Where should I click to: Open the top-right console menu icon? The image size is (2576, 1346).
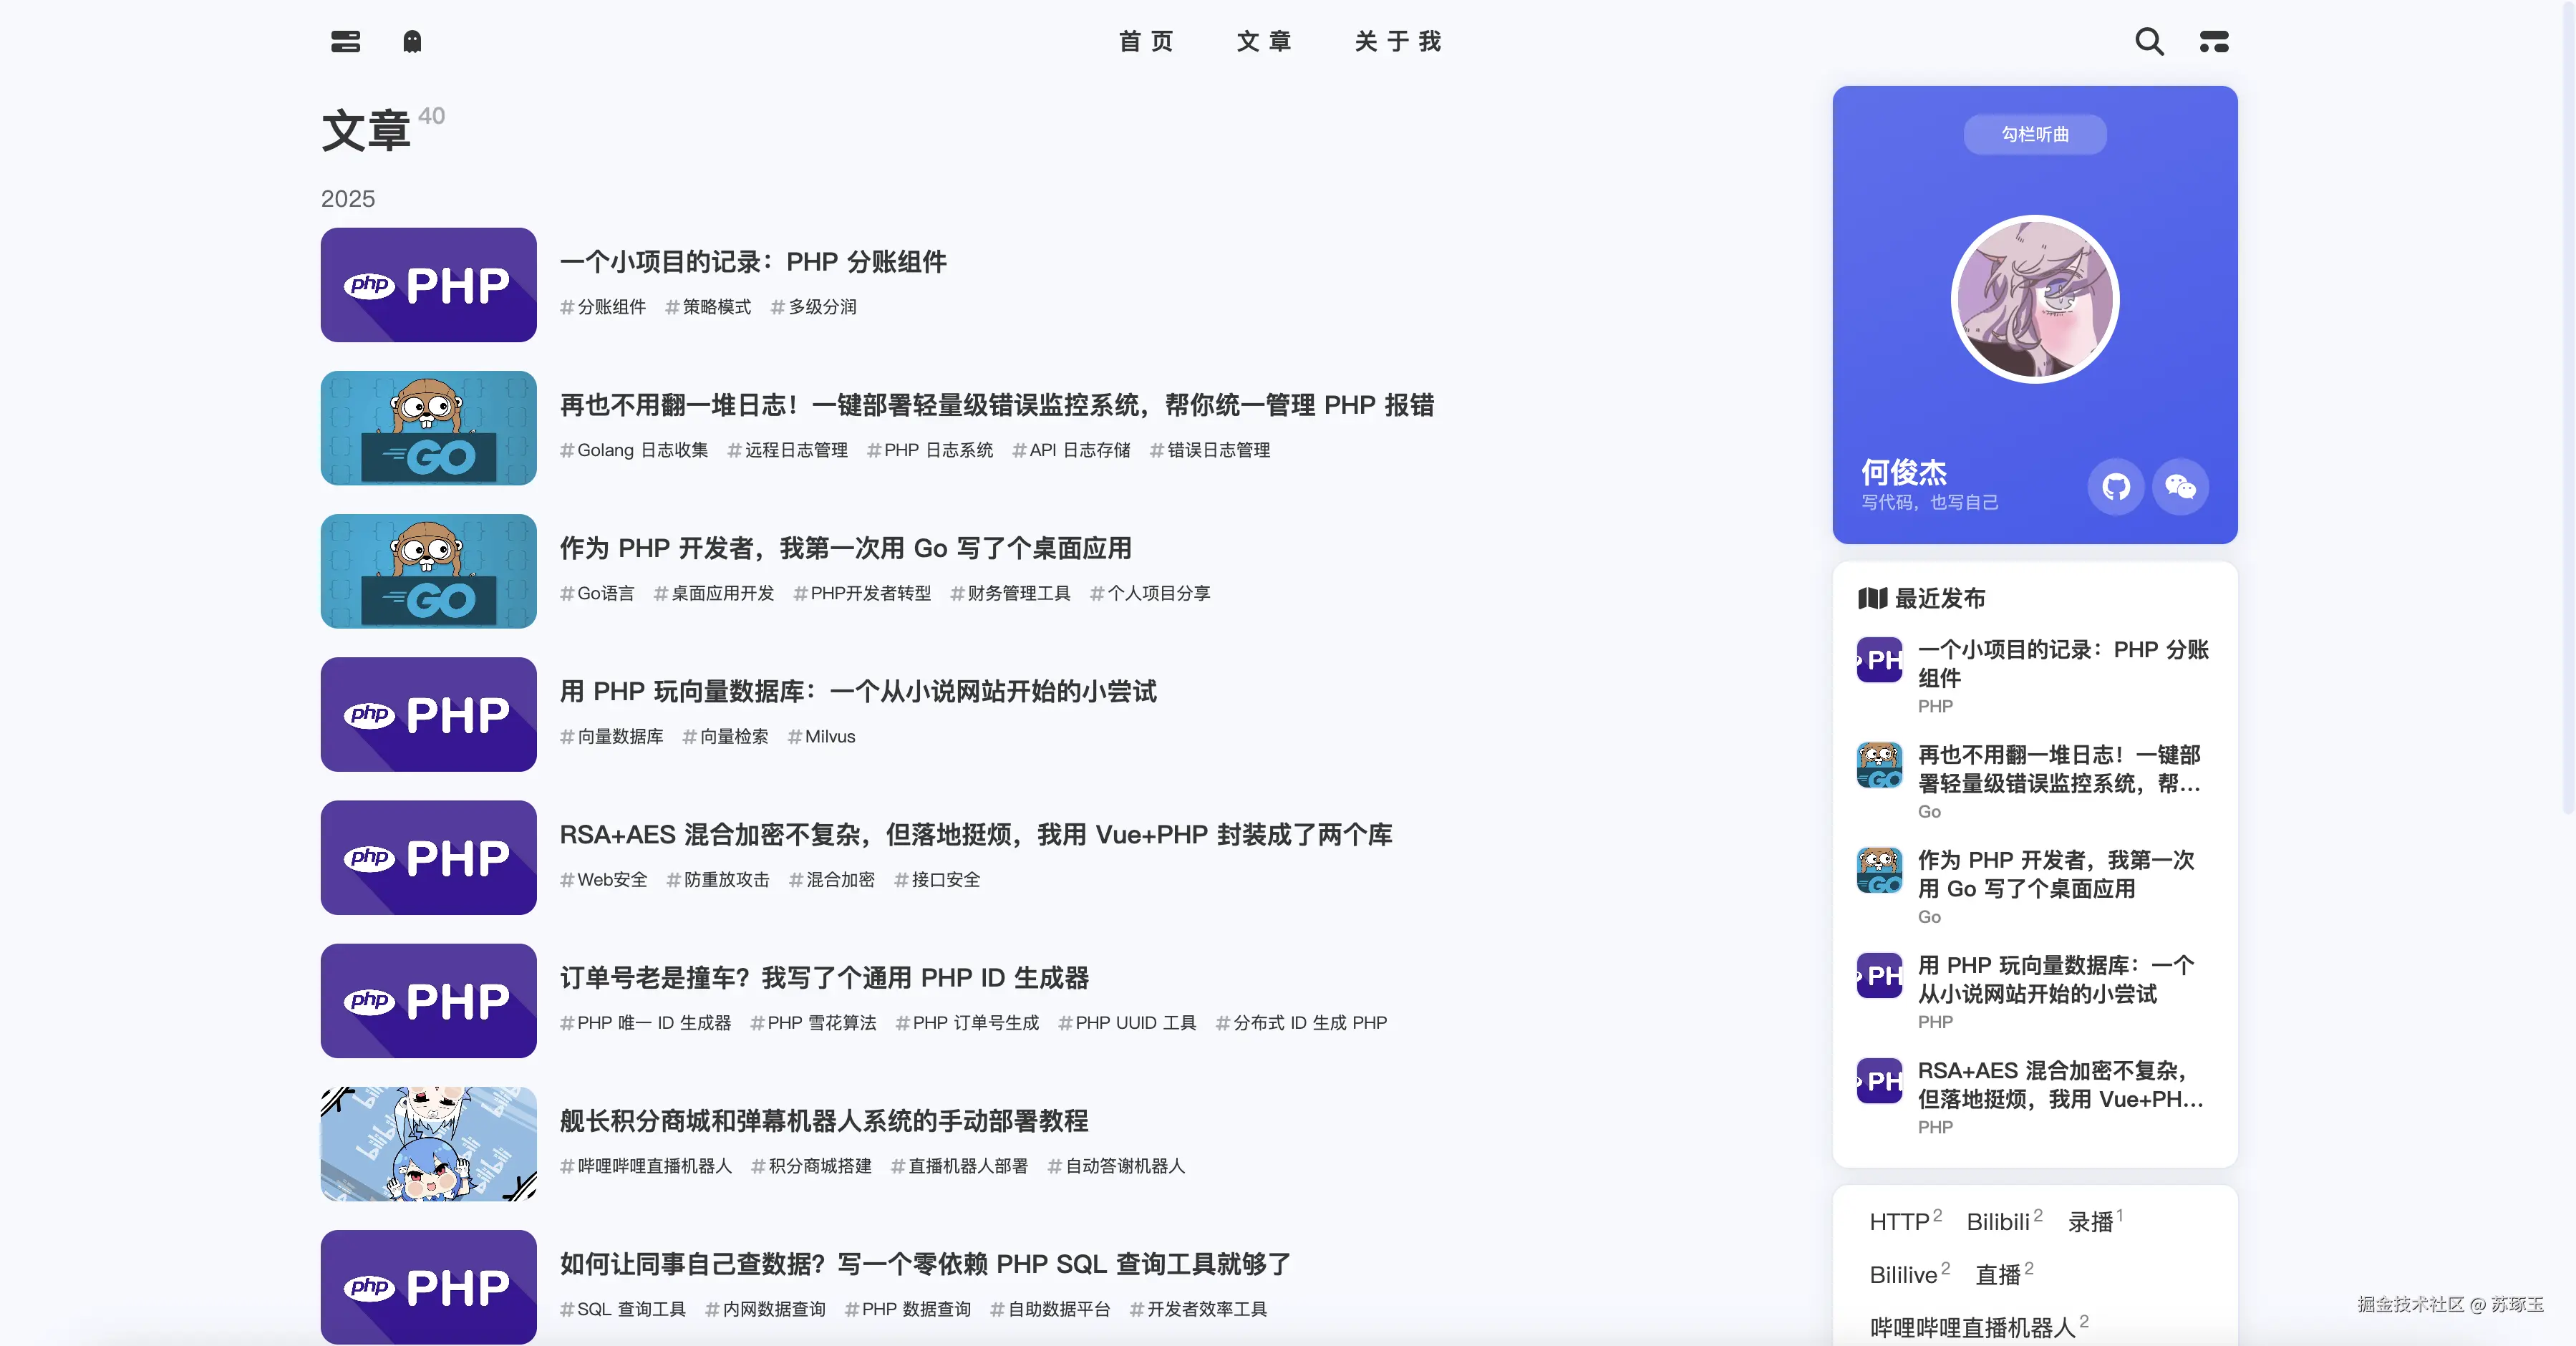[2214, 42]
